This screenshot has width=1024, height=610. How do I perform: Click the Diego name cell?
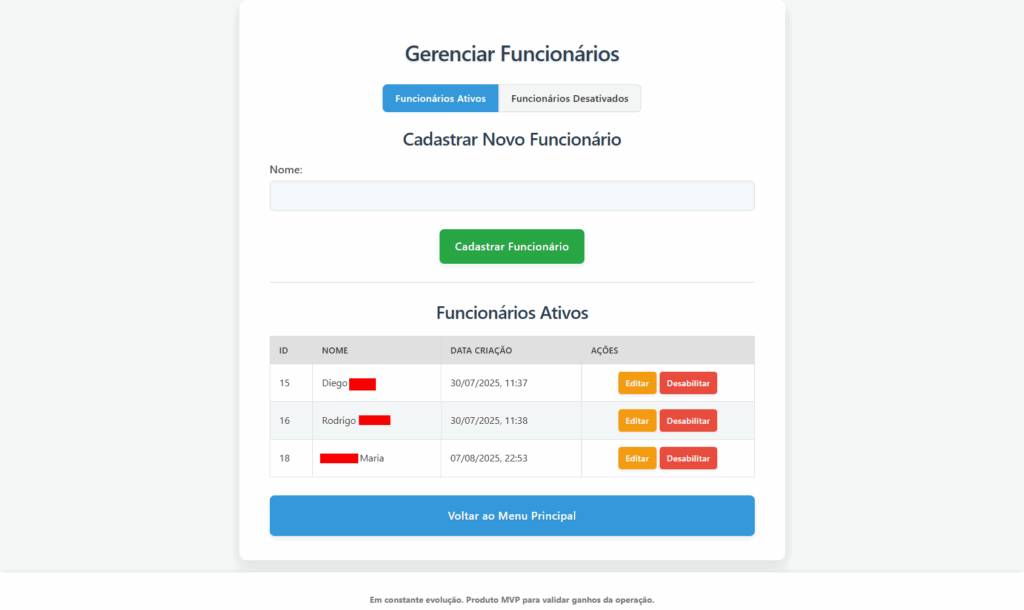(335, 383)
